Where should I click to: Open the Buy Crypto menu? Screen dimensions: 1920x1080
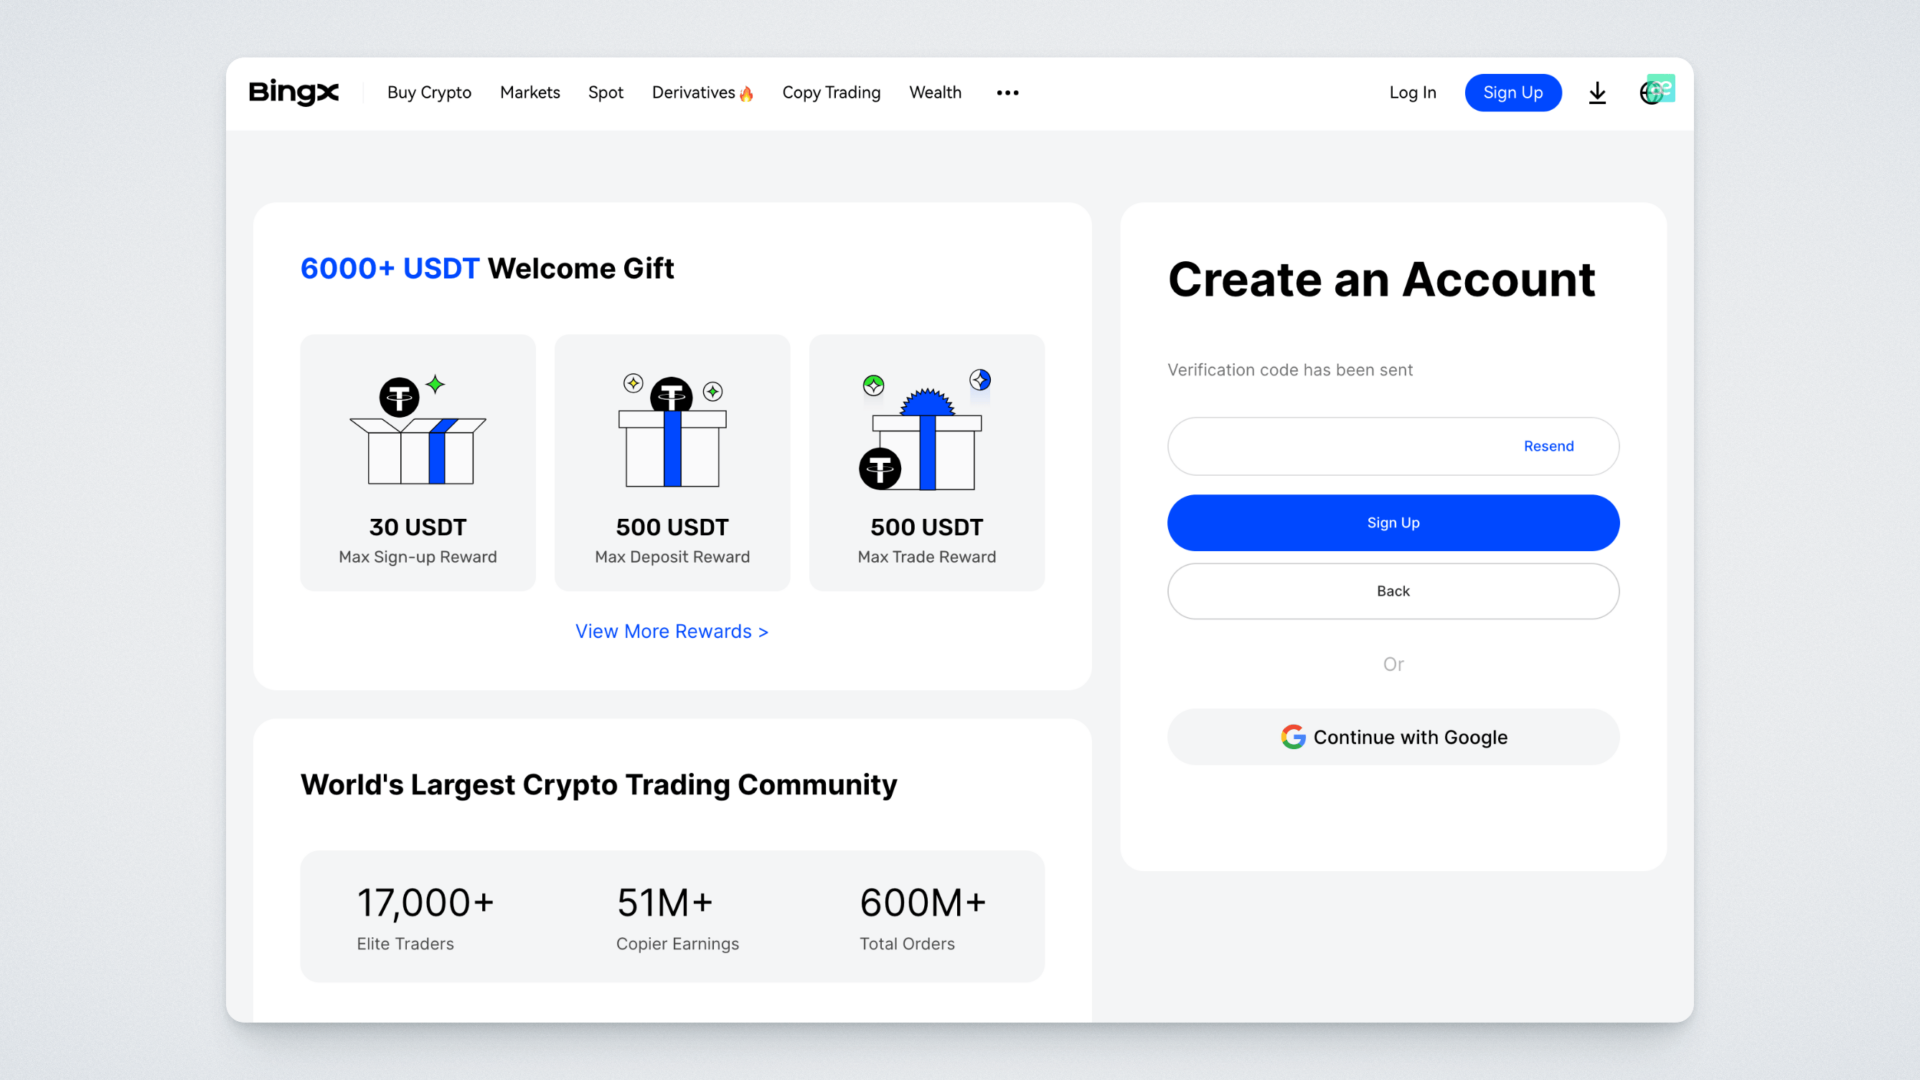coord(429,93)
